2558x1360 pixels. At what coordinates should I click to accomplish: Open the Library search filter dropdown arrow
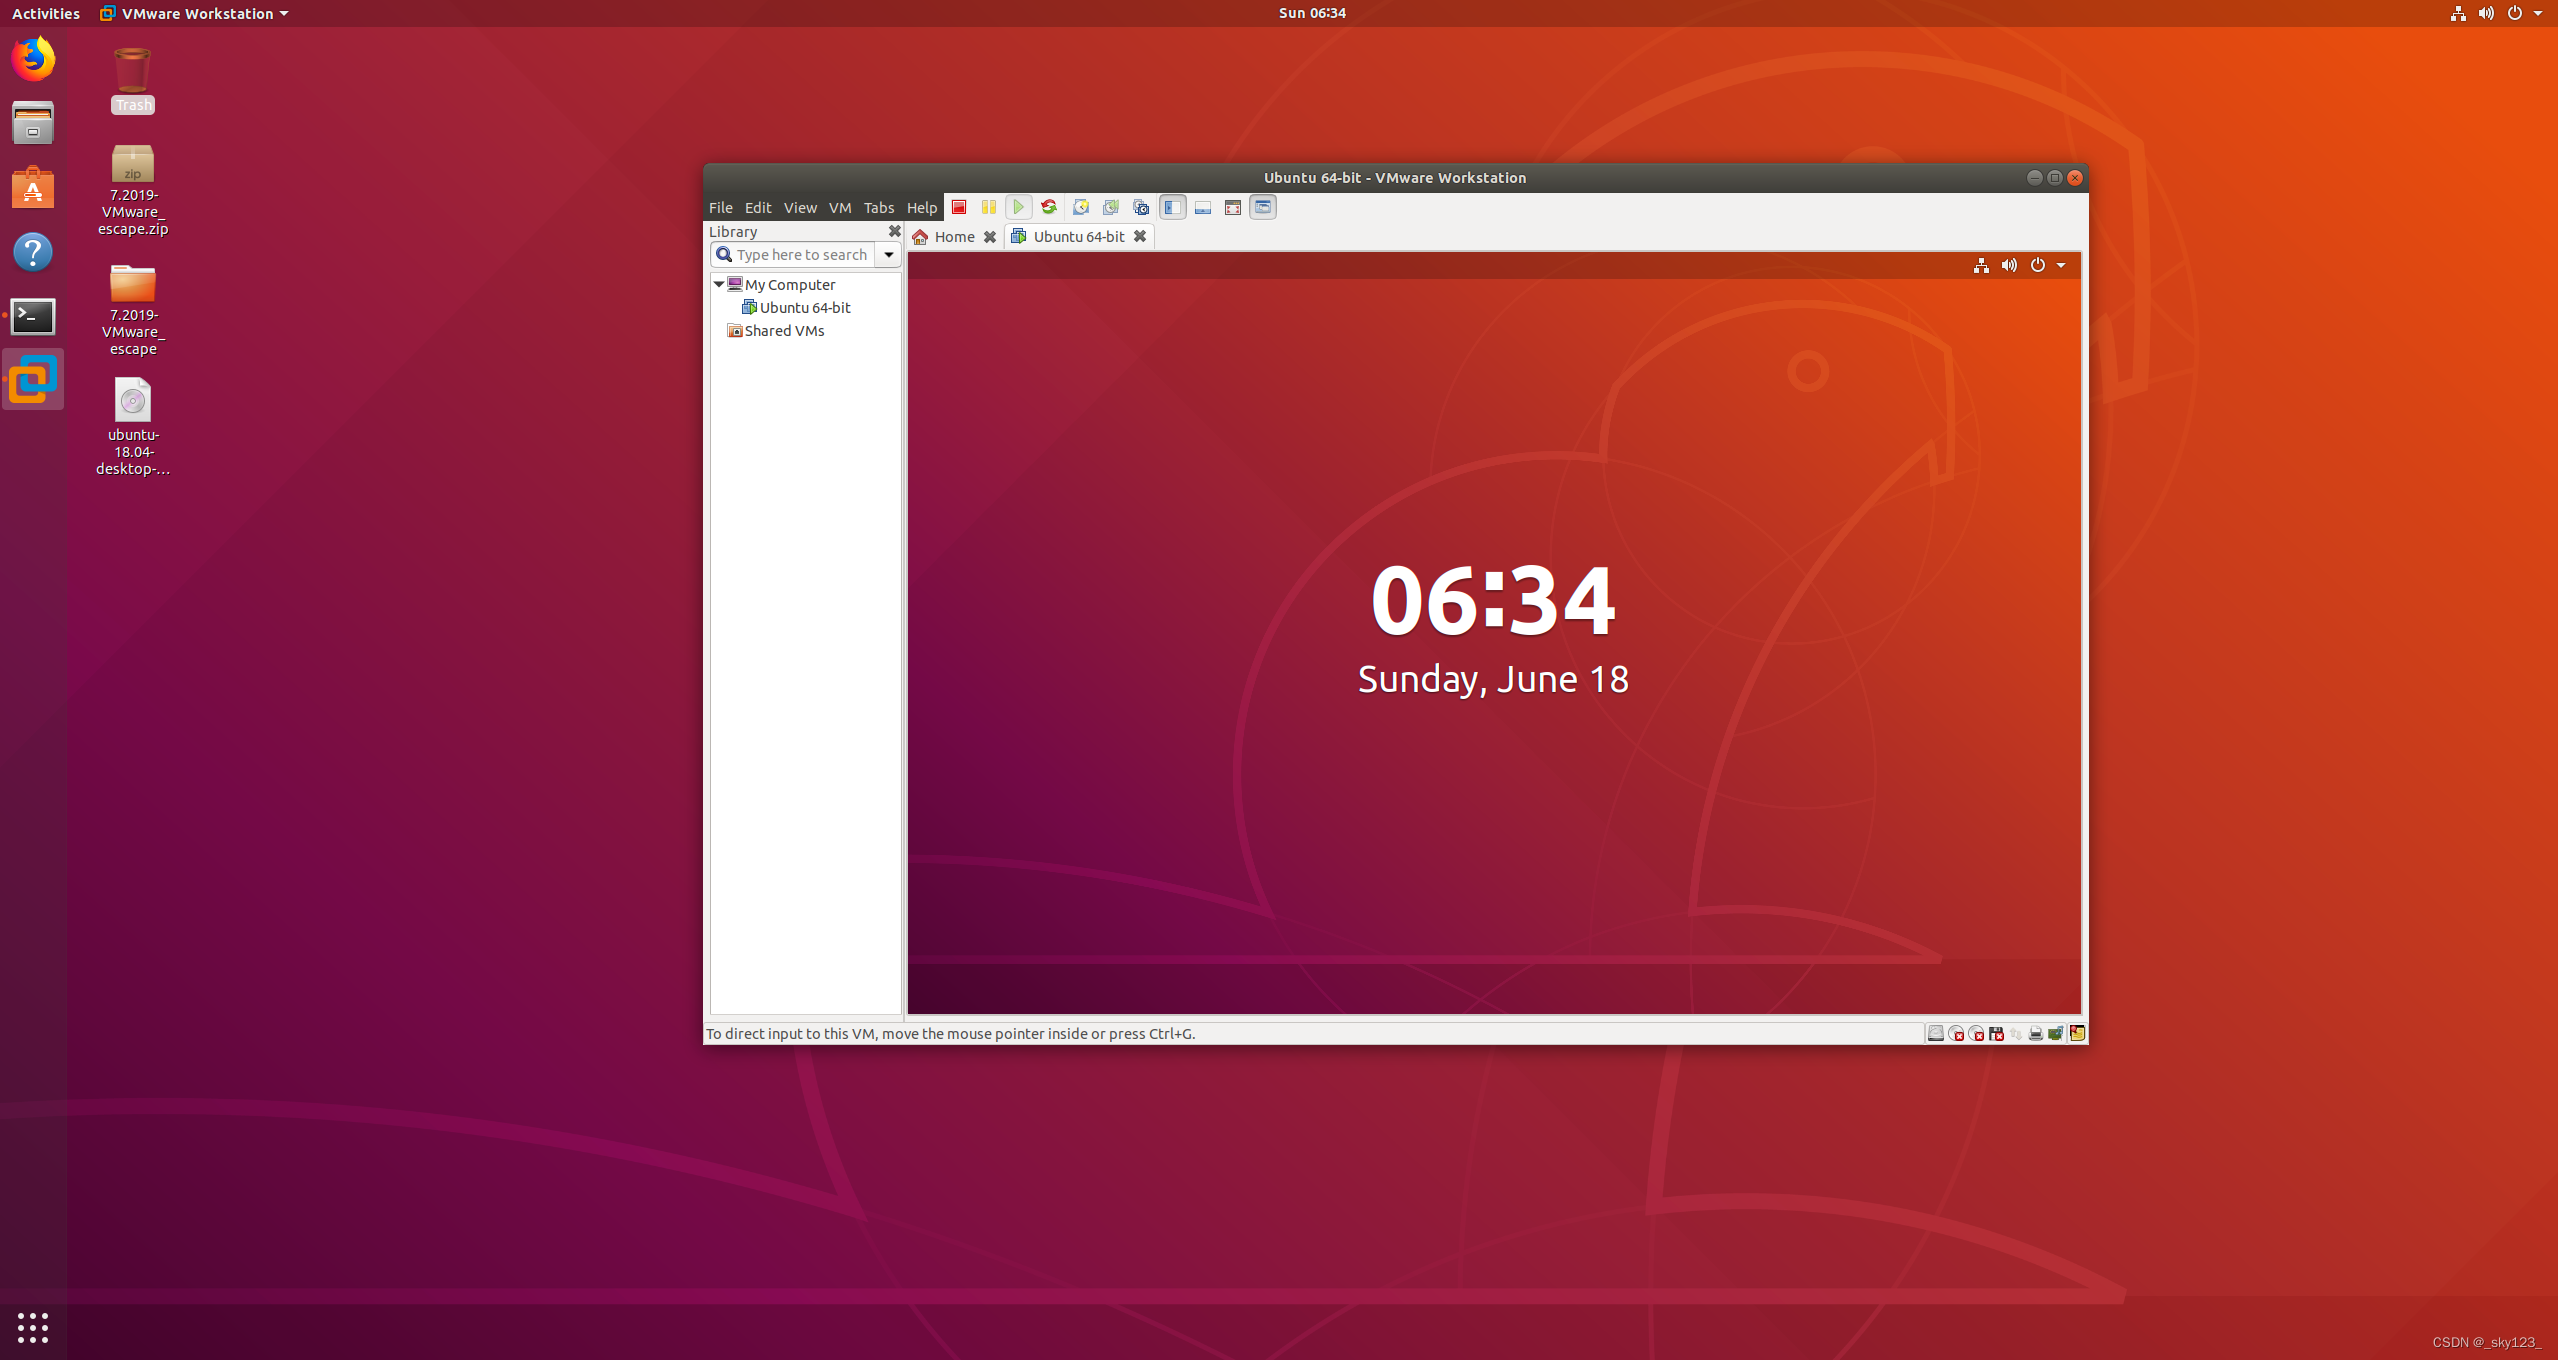[x=888, y=255]
